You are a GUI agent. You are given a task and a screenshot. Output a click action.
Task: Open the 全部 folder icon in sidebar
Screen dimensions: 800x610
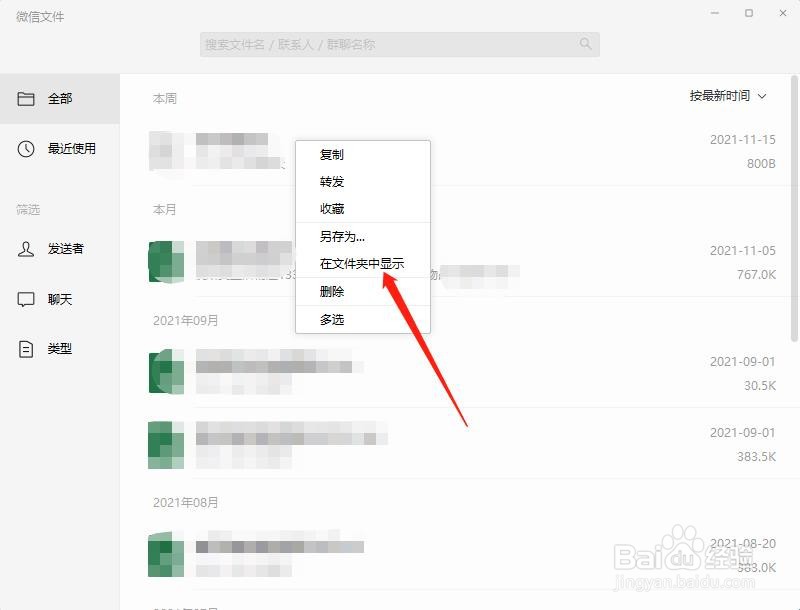coord(26,98)
